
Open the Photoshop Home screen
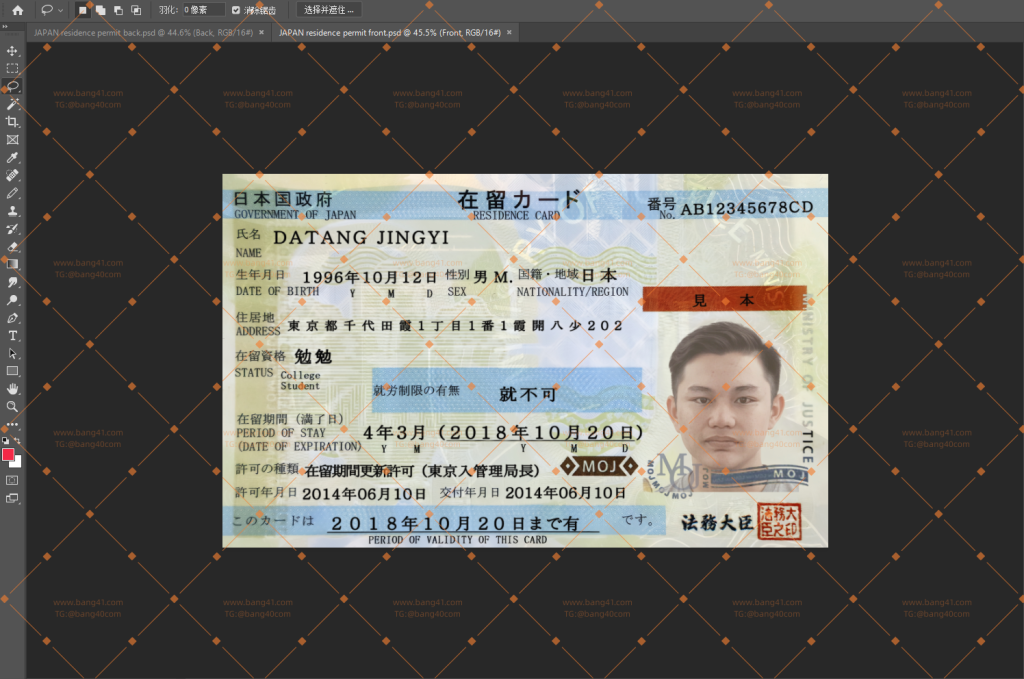coord(19,10)
